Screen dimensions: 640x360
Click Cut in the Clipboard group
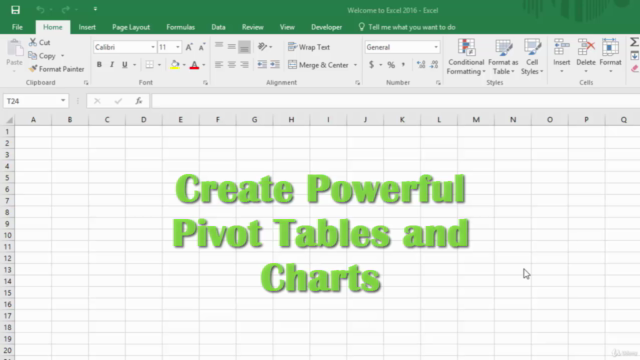point(40,42)
